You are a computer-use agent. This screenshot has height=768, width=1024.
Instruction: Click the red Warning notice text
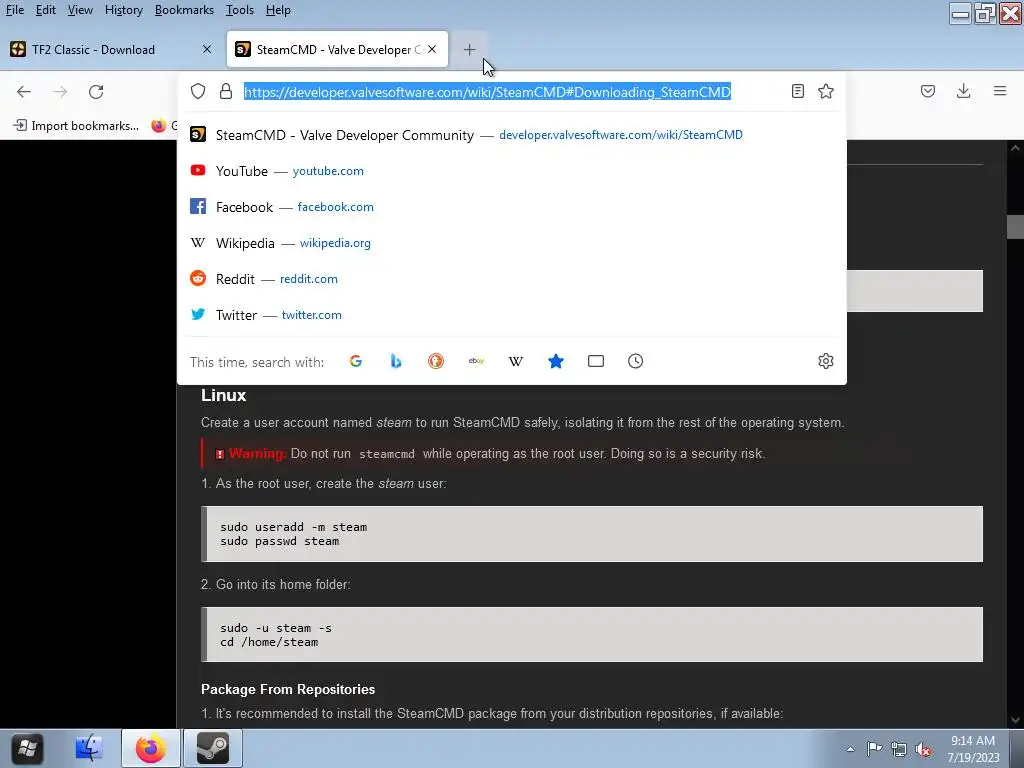pos(257,453)
